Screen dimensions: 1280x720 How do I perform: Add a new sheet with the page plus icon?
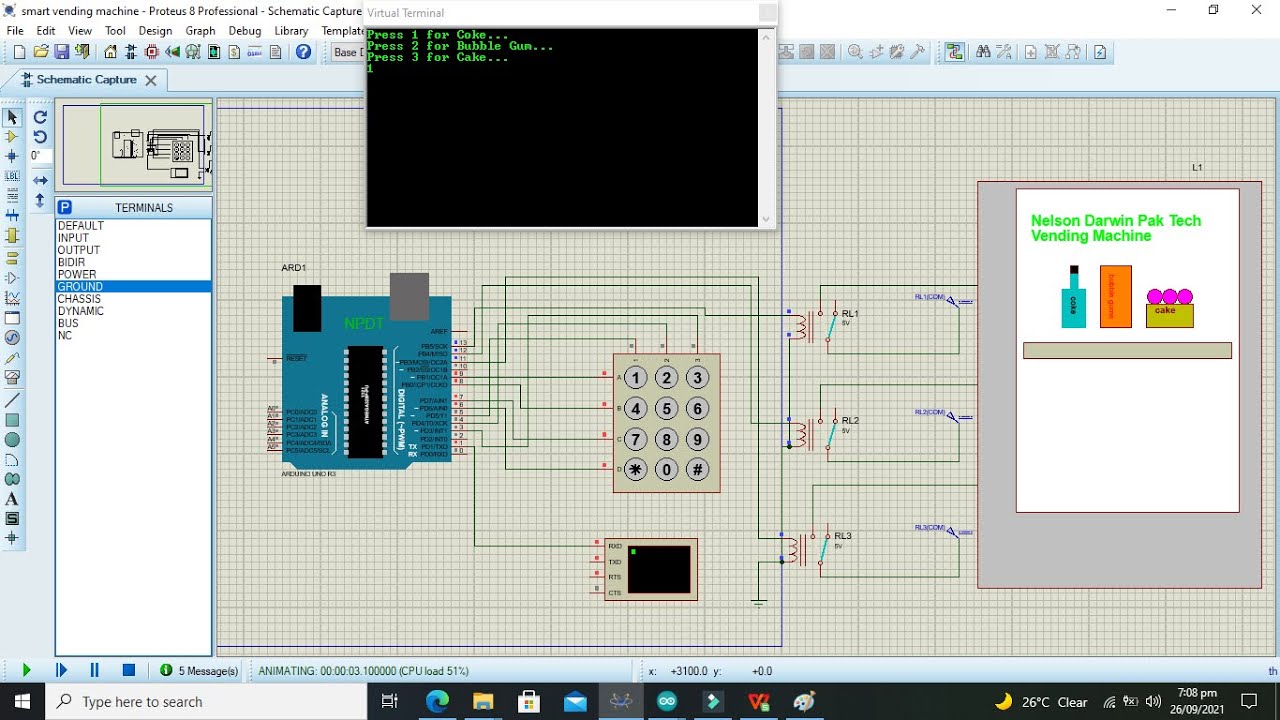tap(1031, 52)
